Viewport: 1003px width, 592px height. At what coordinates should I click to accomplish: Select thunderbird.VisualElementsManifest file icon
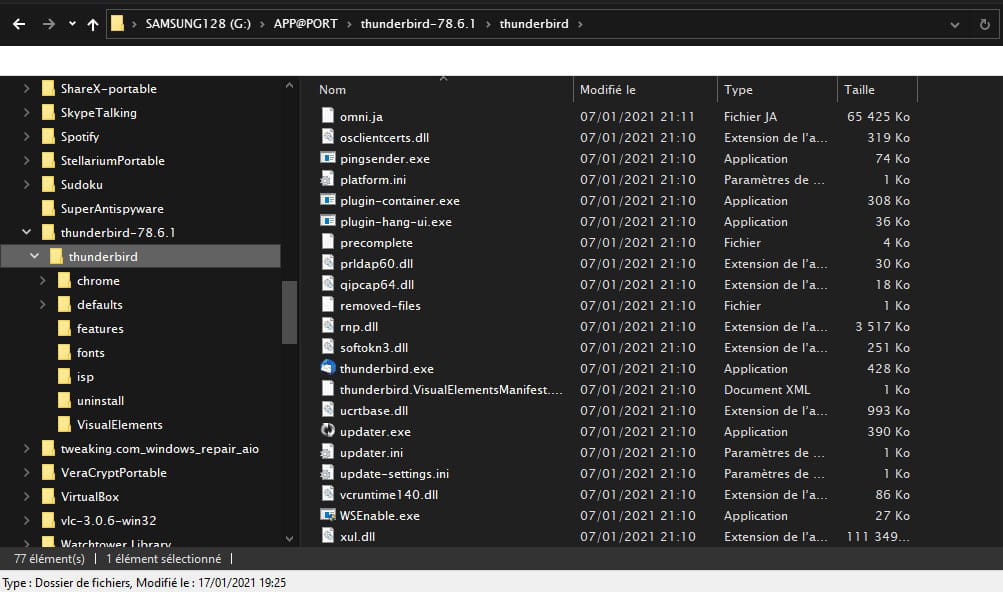328,388
